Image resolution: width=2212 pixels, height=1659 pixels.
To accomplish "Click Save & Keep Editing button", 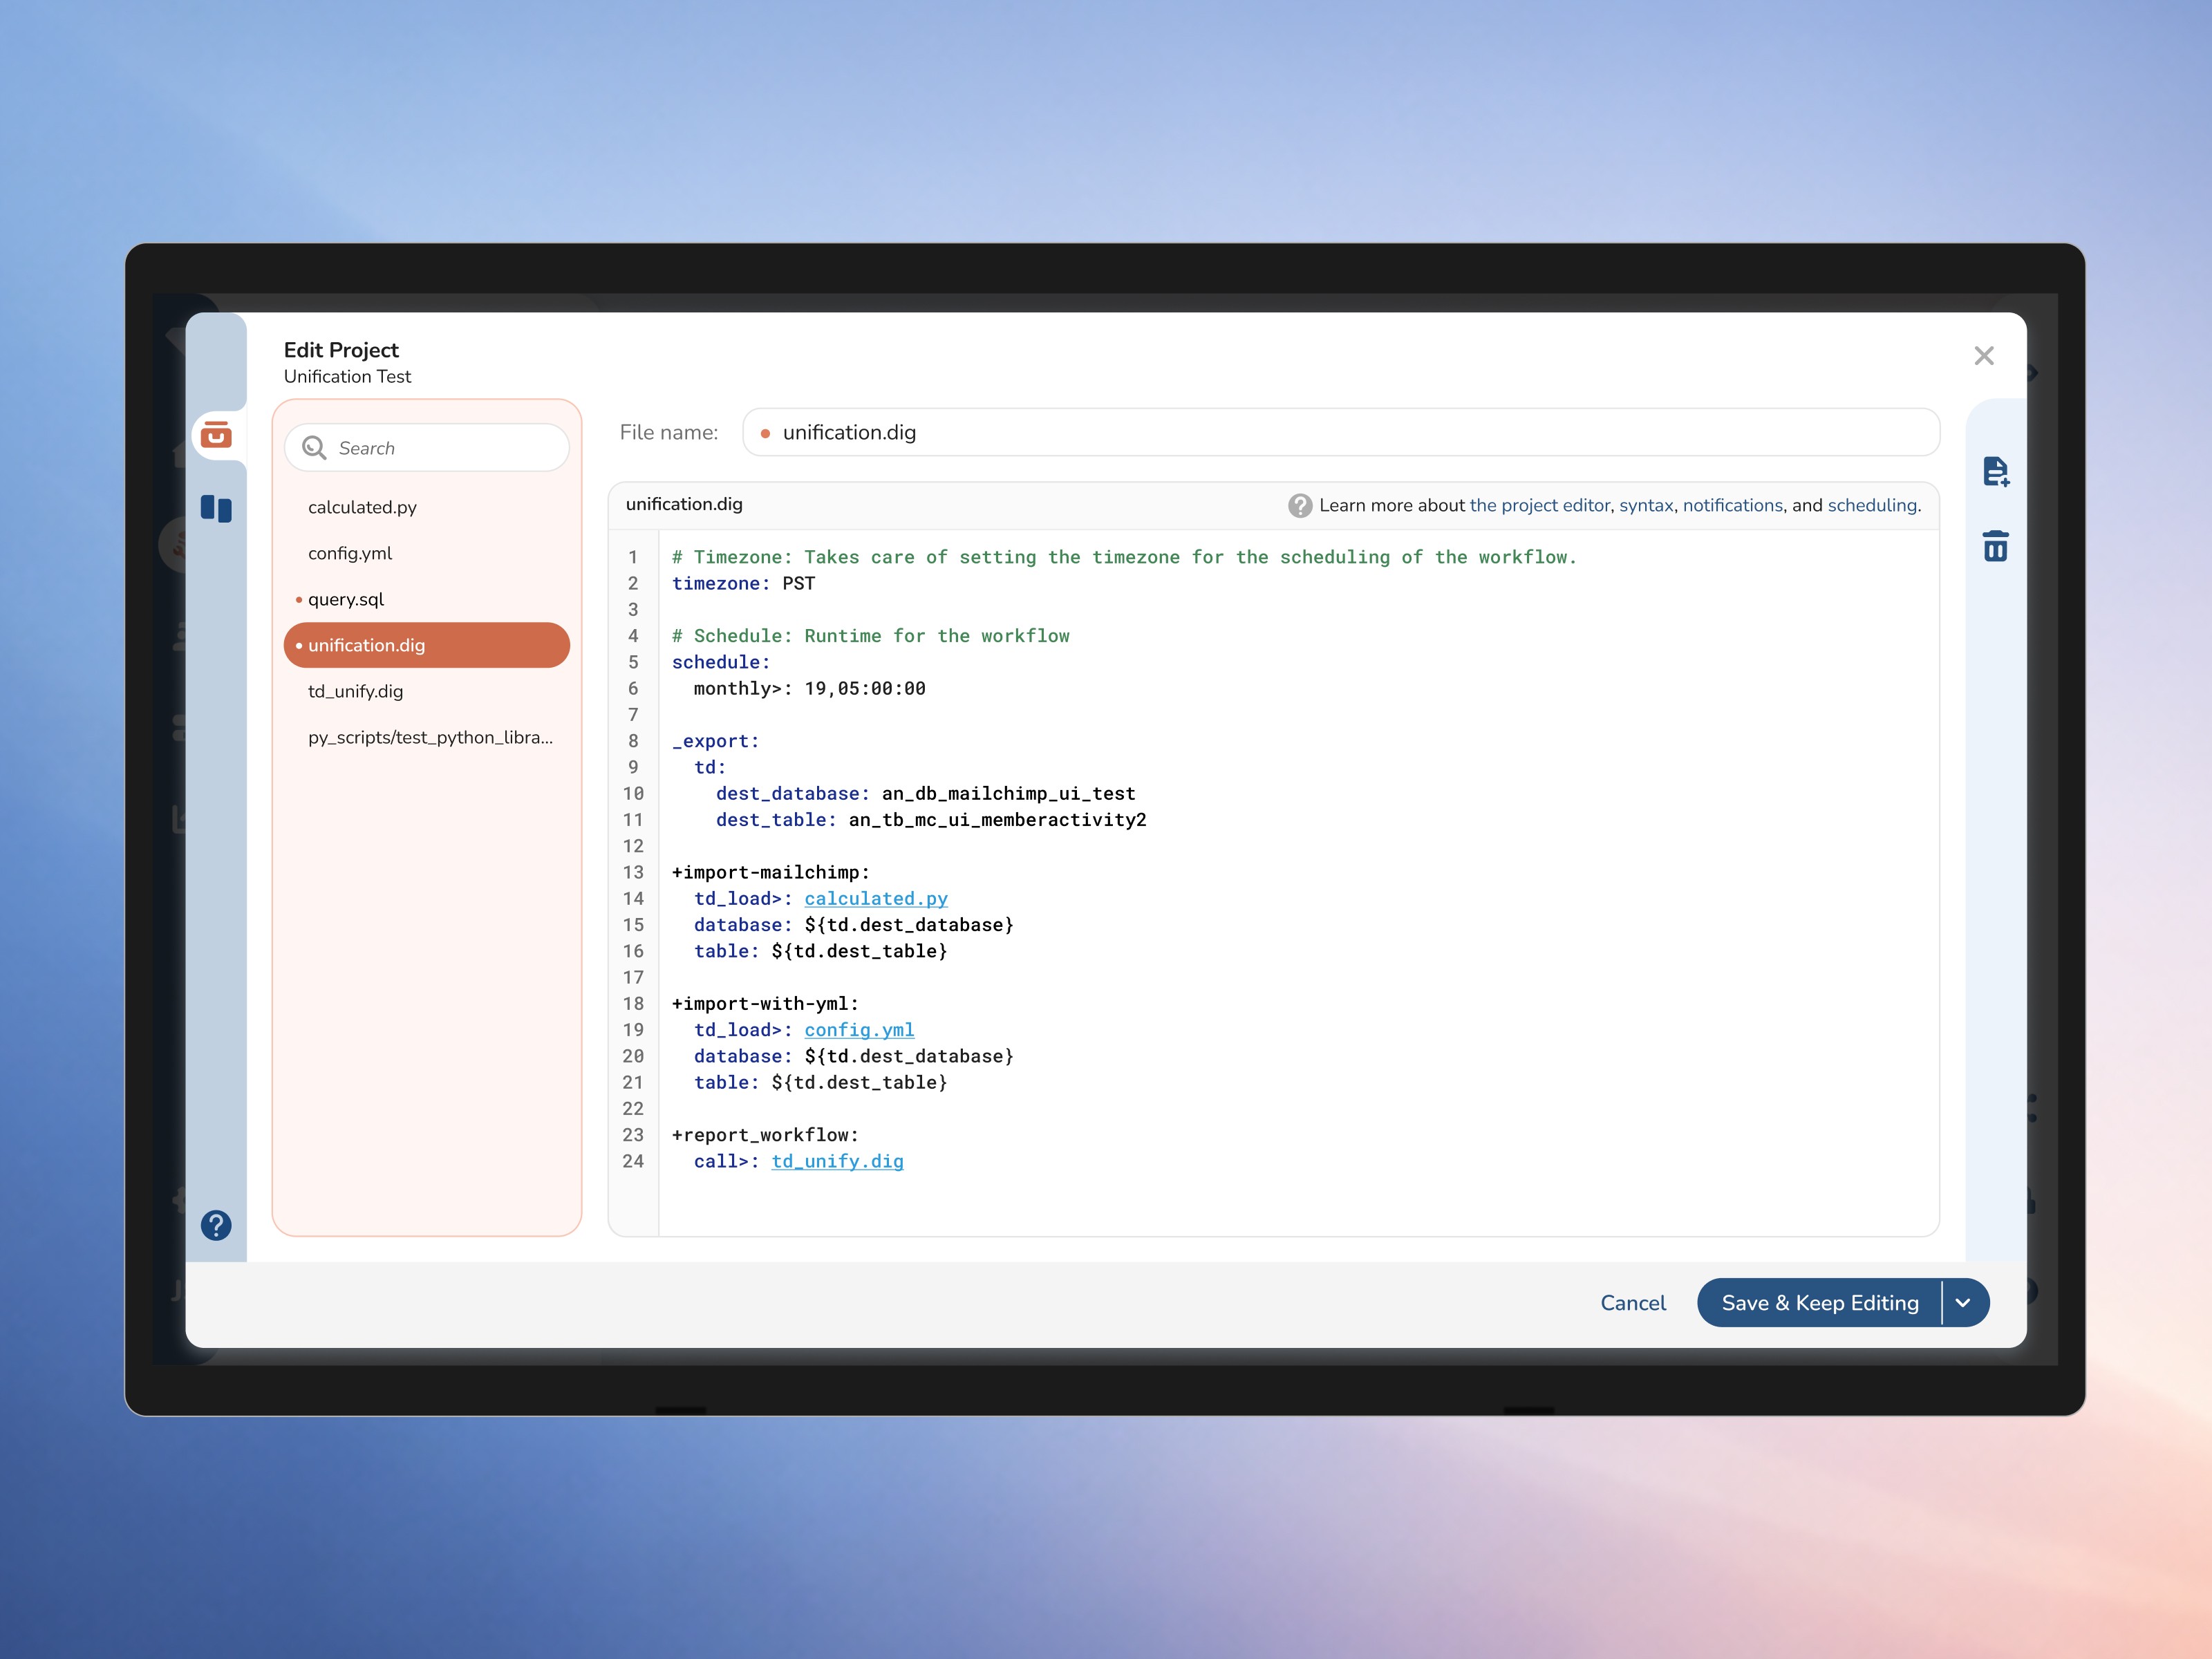I will coord(1819,1303).
